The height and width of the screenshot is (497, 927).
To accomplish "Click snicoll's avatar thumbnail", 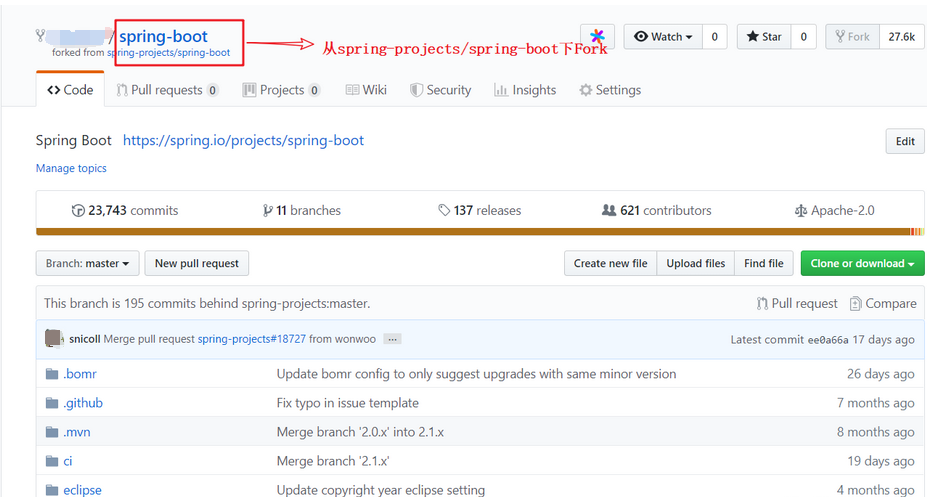I will (54, 339).
